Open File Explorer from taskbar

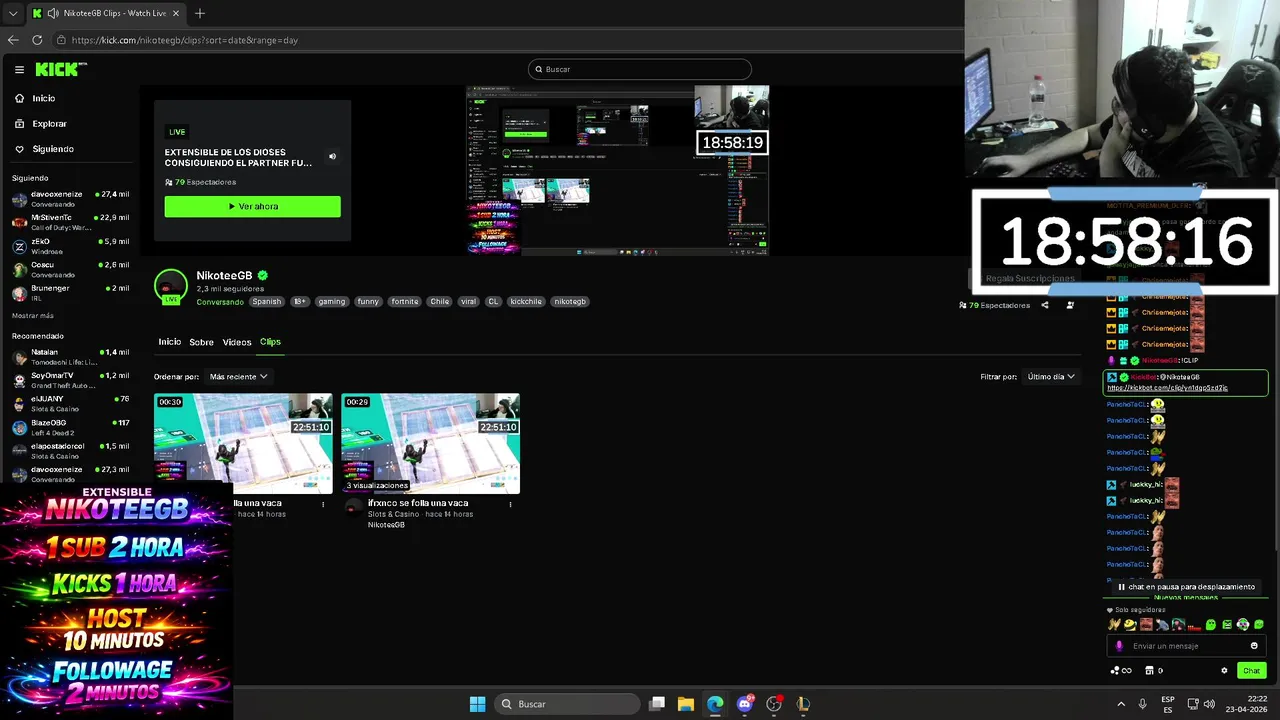tap(686, 704)
